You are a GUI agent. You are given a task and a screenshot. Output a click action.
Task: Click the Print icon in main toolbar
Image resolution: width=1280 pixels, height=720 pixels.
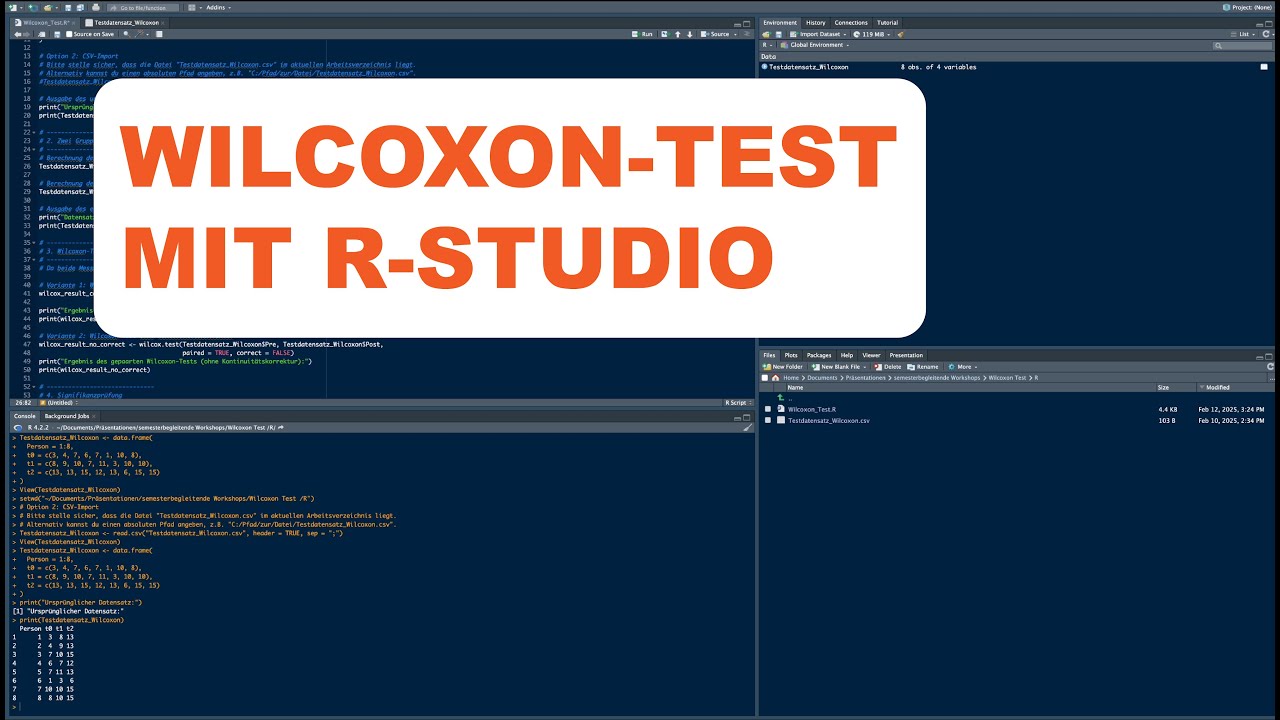coord(95,7)
